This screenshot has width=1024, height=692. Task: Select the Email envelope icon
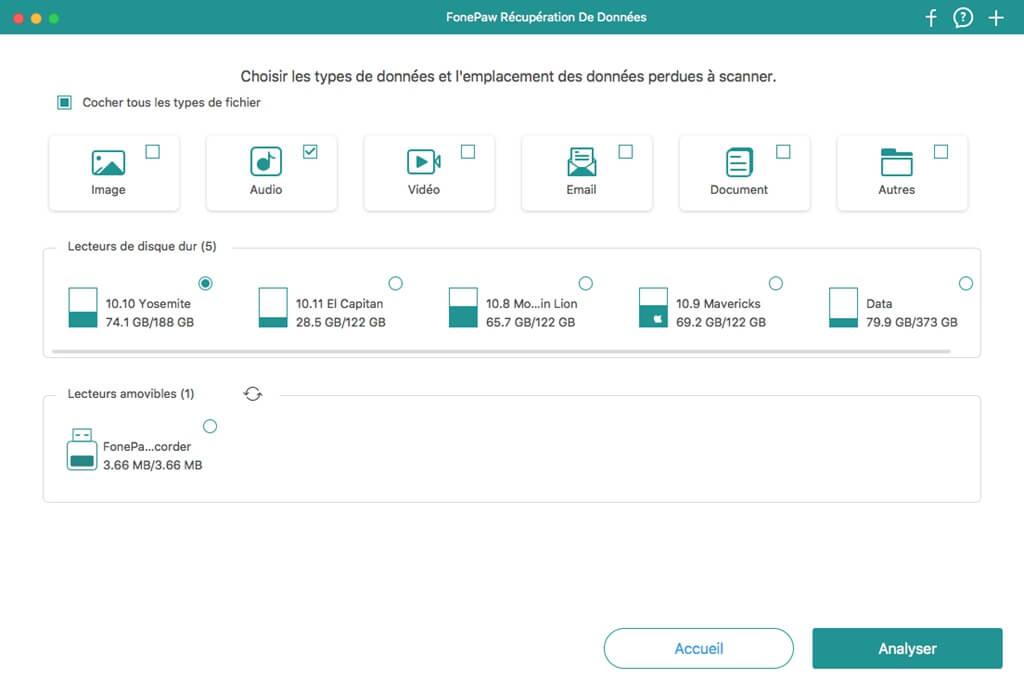581,162
